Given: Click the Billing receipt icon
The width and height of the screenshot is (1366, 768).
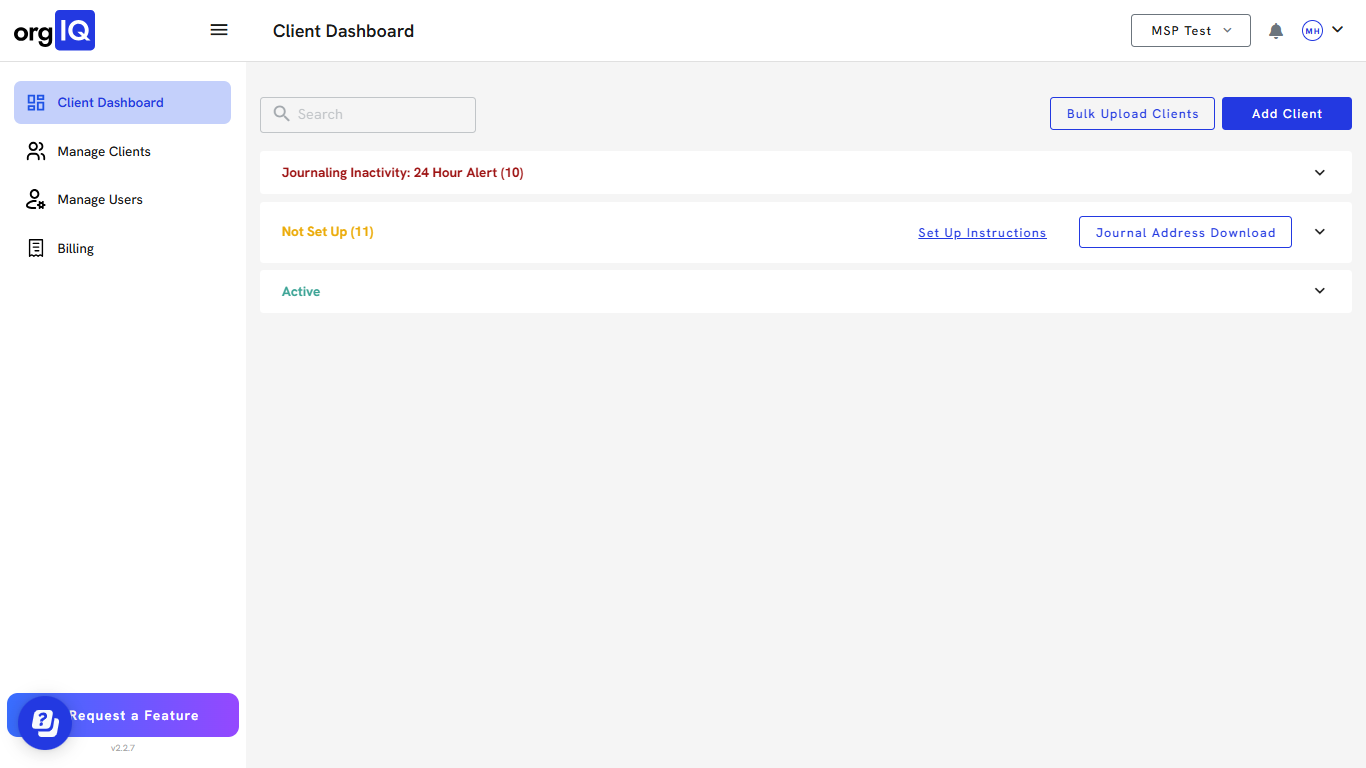Looking at the screenshot, I should [36, 249].
